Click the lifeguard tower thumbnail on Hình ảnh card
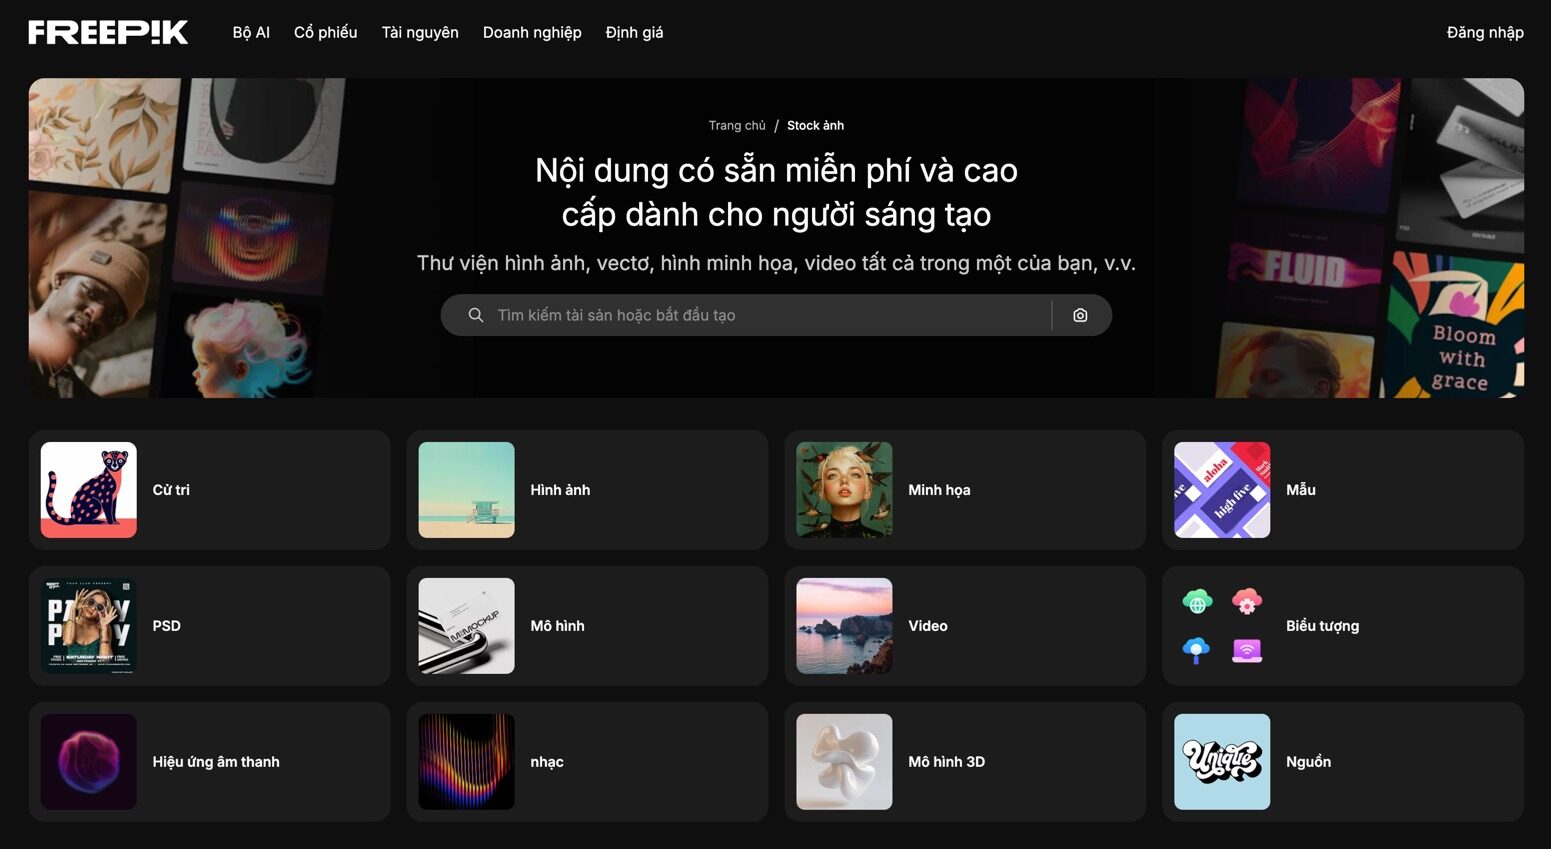 (x=466, y=489)
